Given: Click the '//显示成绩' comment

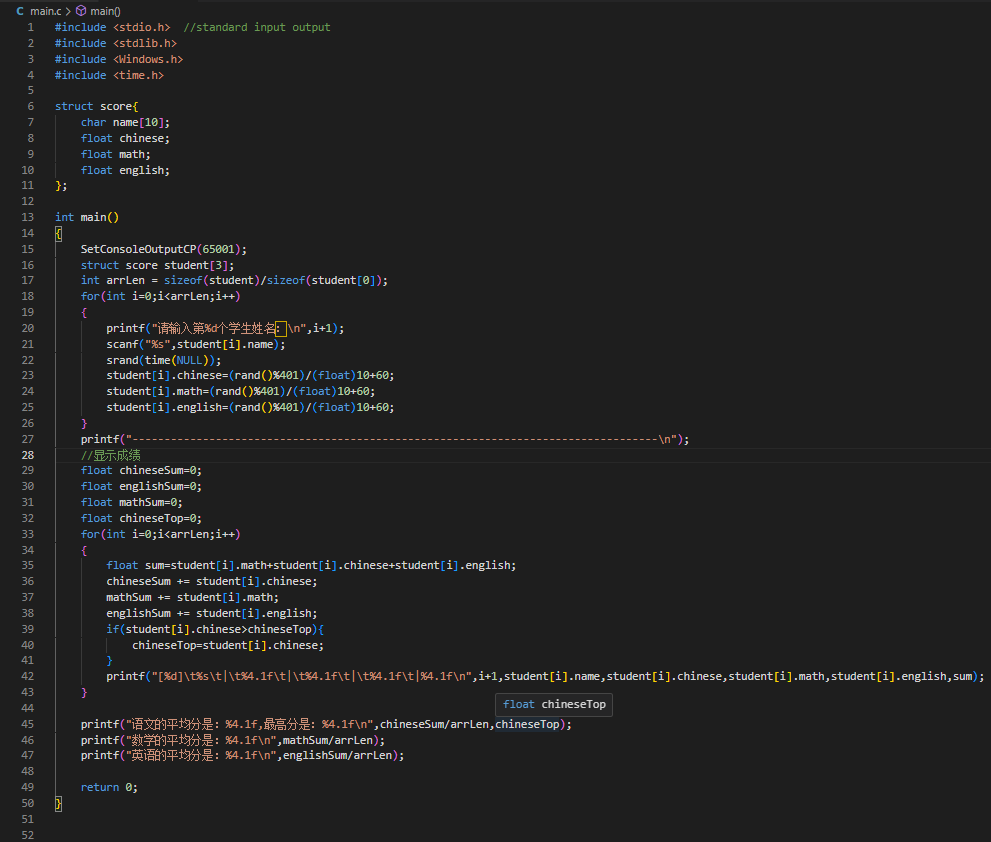Looking at the screenshot, I should (110, 455).
